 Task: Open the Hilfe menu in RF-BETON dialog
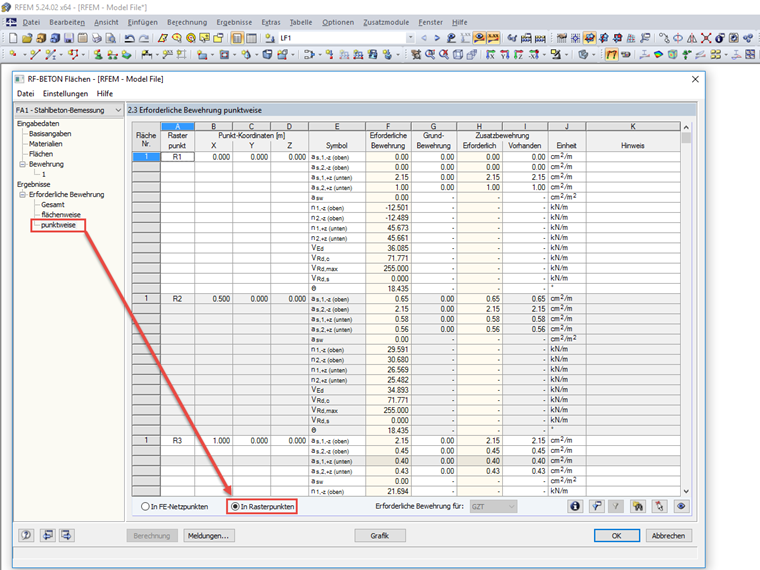point(105,94)
